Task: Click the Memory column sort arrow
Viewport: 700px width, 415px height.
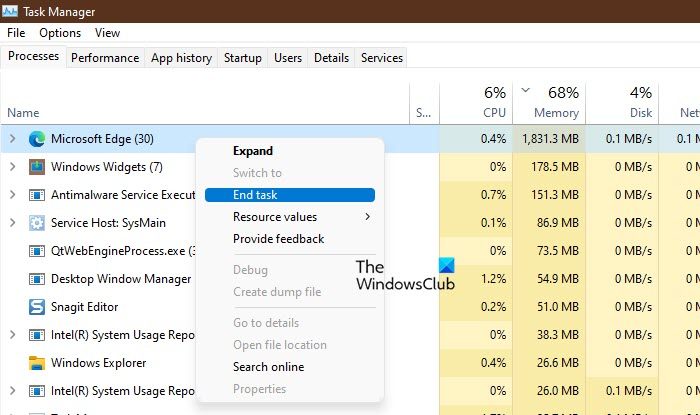Action: pyautogui.click(x=525, y=90)
